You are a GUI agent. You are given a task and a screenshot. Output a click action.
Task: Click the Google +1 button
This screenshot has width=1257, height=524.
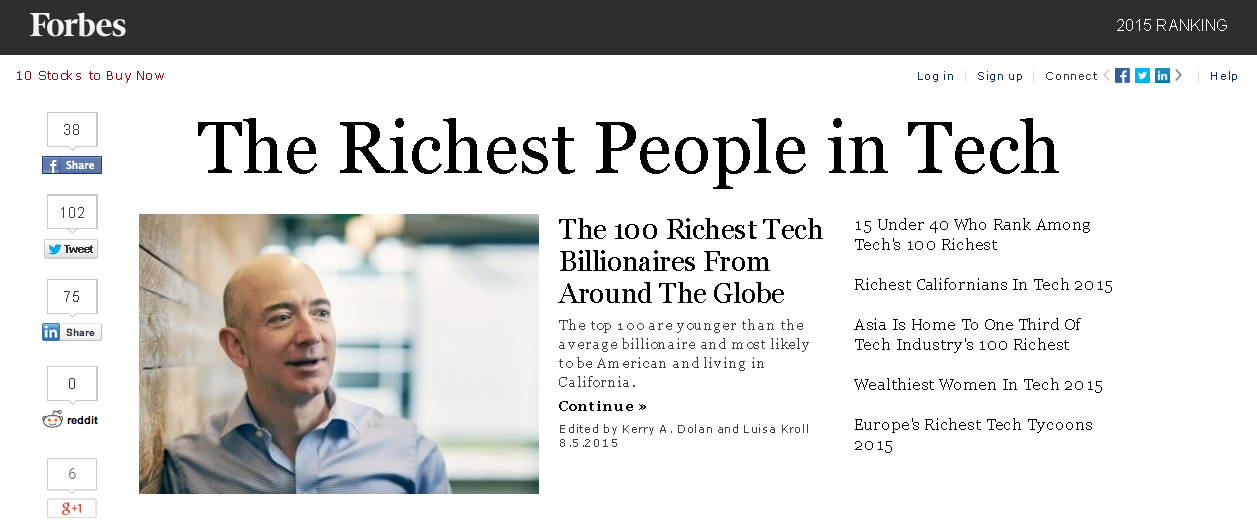(72, 508)
